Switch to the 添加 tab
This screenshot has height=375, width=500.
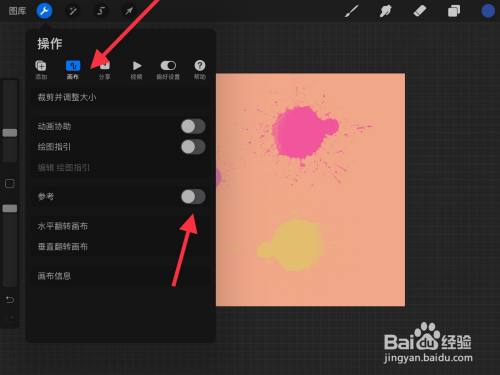(41, 70)
